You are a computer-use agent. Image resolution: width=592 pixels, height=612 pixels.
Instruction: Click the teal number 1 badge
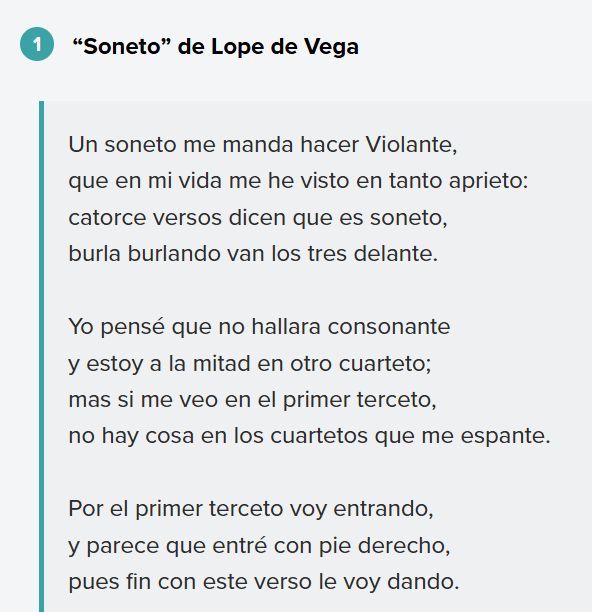pos(37,44)
